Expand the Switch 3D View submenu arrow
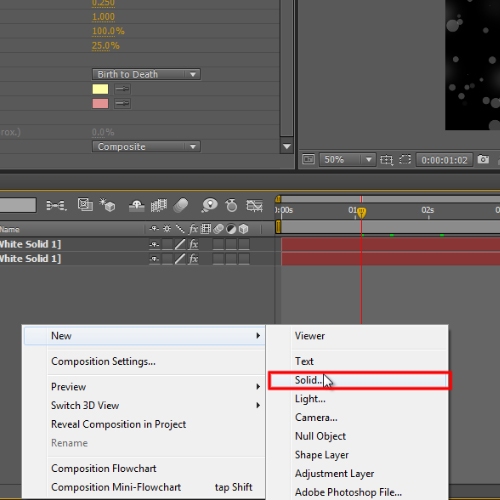 coord(258,405)
